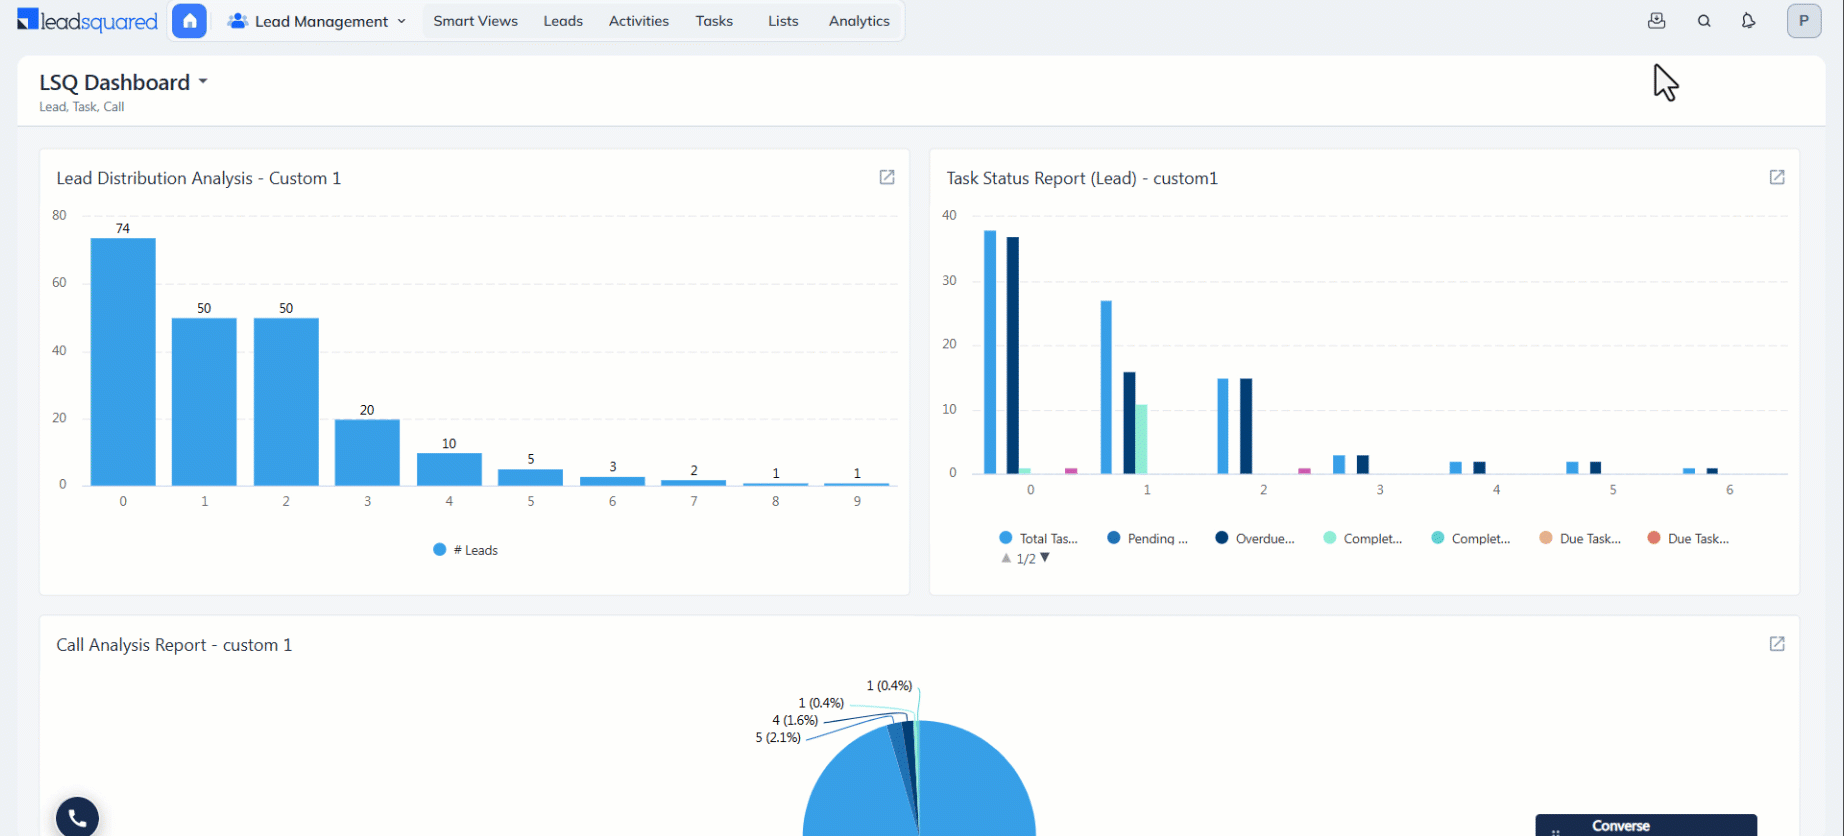The width and height of the screenshot is (1844, 836).
Task: Go to the Home dashboard icon
Action: point(189,21)
